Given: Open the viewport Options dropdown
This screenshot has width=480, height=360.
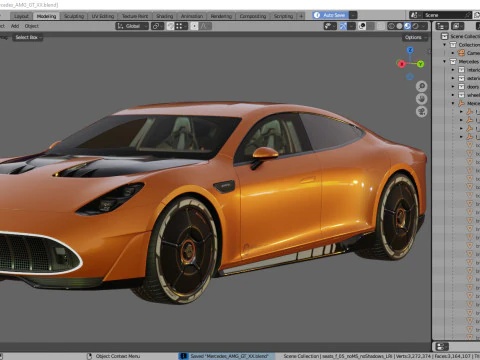Looking at the screenshot, I should coord(415,37).
